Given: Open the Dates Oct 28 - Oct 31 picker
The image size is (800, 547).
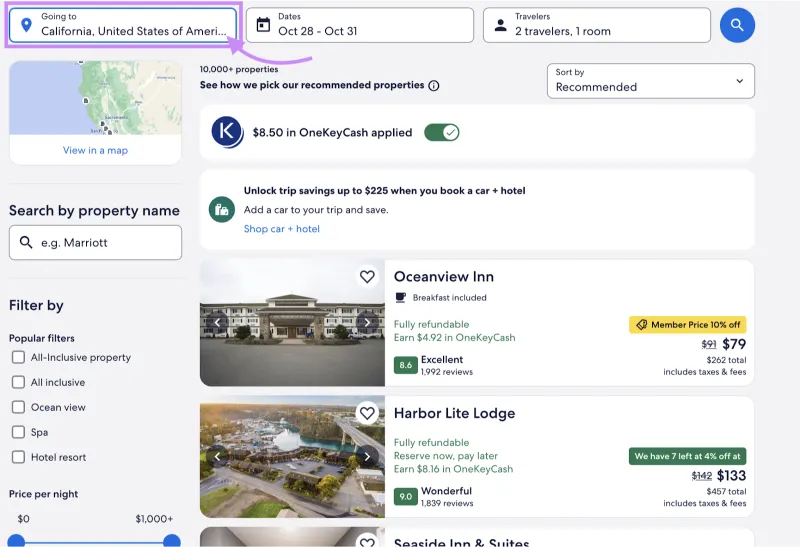Looking at the screenshot, I should [x=360, y=25].
